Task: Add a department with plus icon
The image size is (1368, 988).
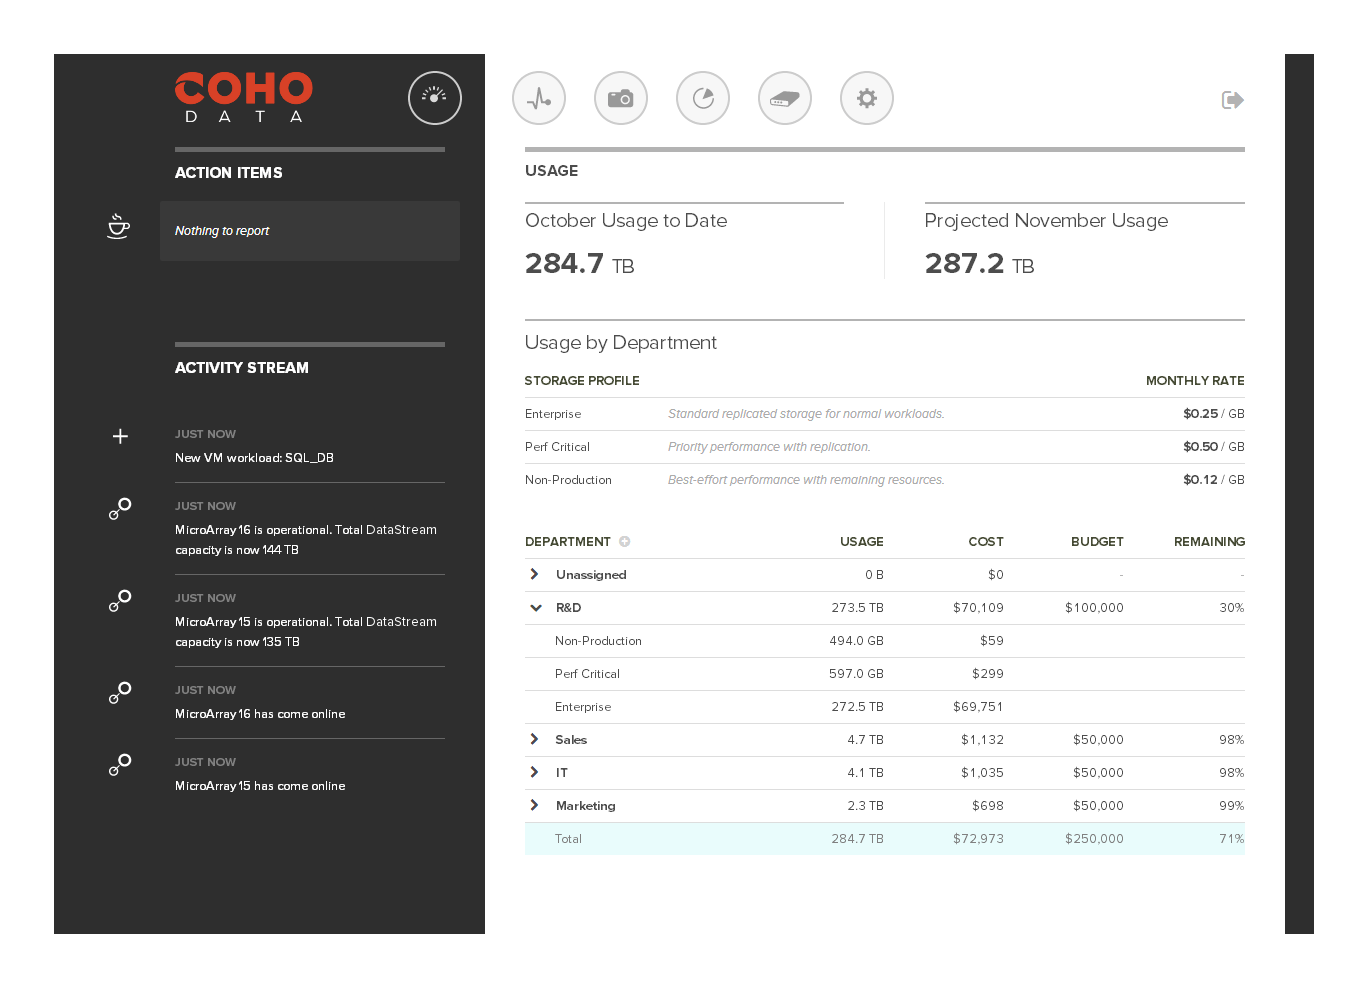Action: click(x=625, y=542)
